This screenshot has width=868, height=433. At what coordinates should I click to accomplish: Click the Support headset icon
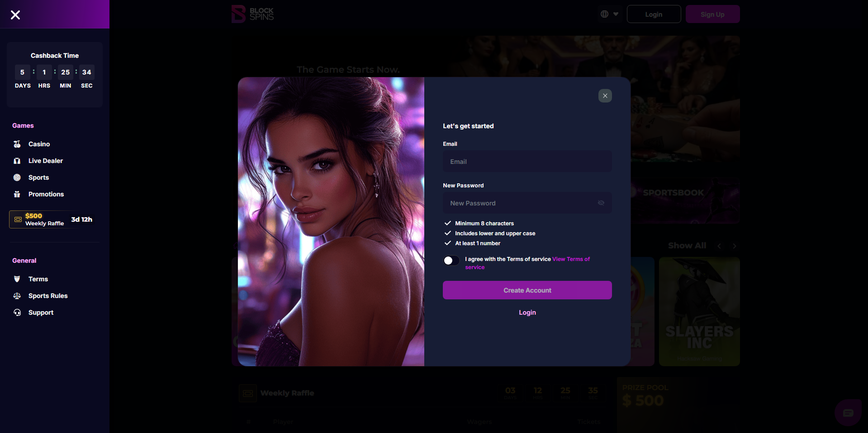(x=17, y=312)
